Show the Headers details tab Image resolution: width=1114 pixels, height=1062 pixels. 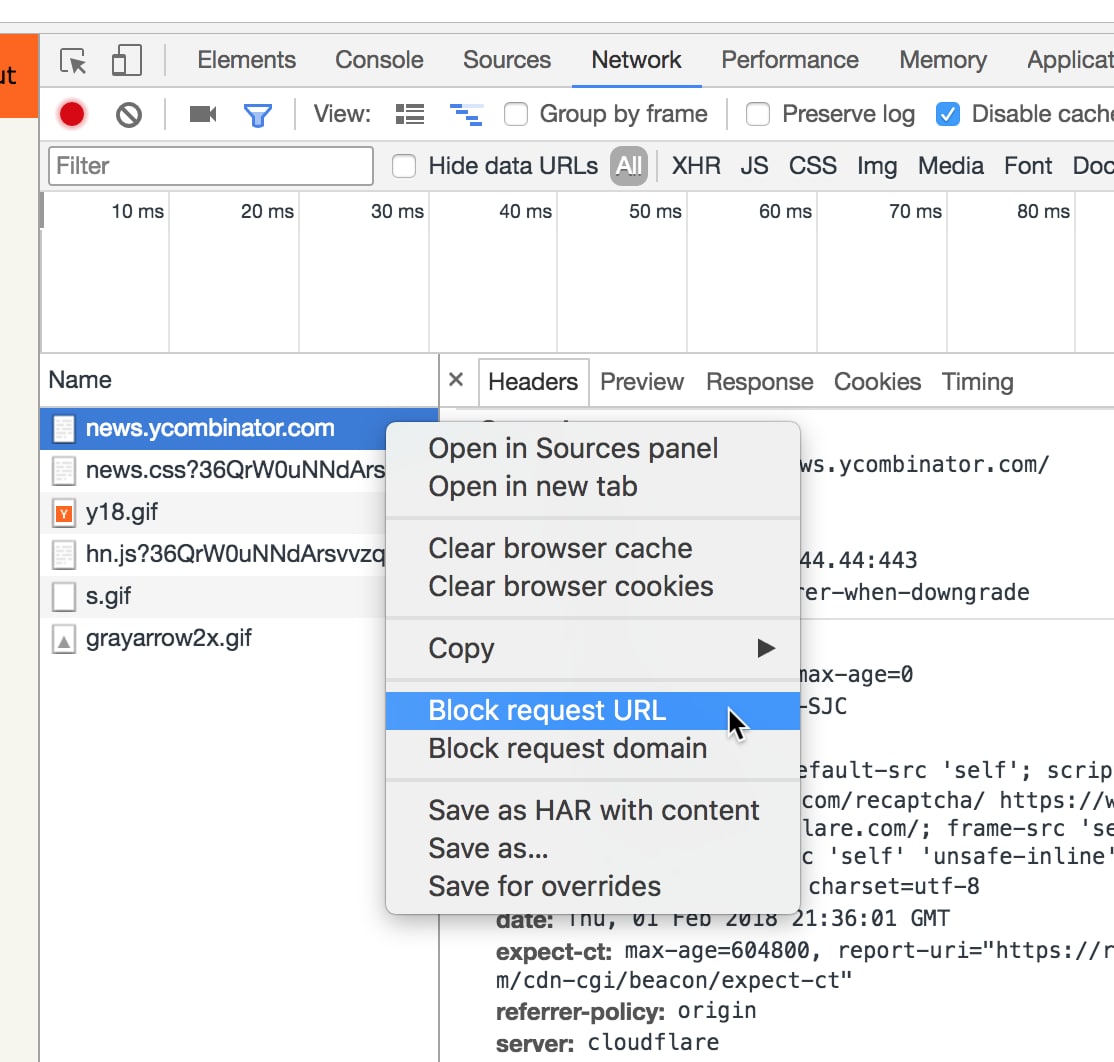534,382
